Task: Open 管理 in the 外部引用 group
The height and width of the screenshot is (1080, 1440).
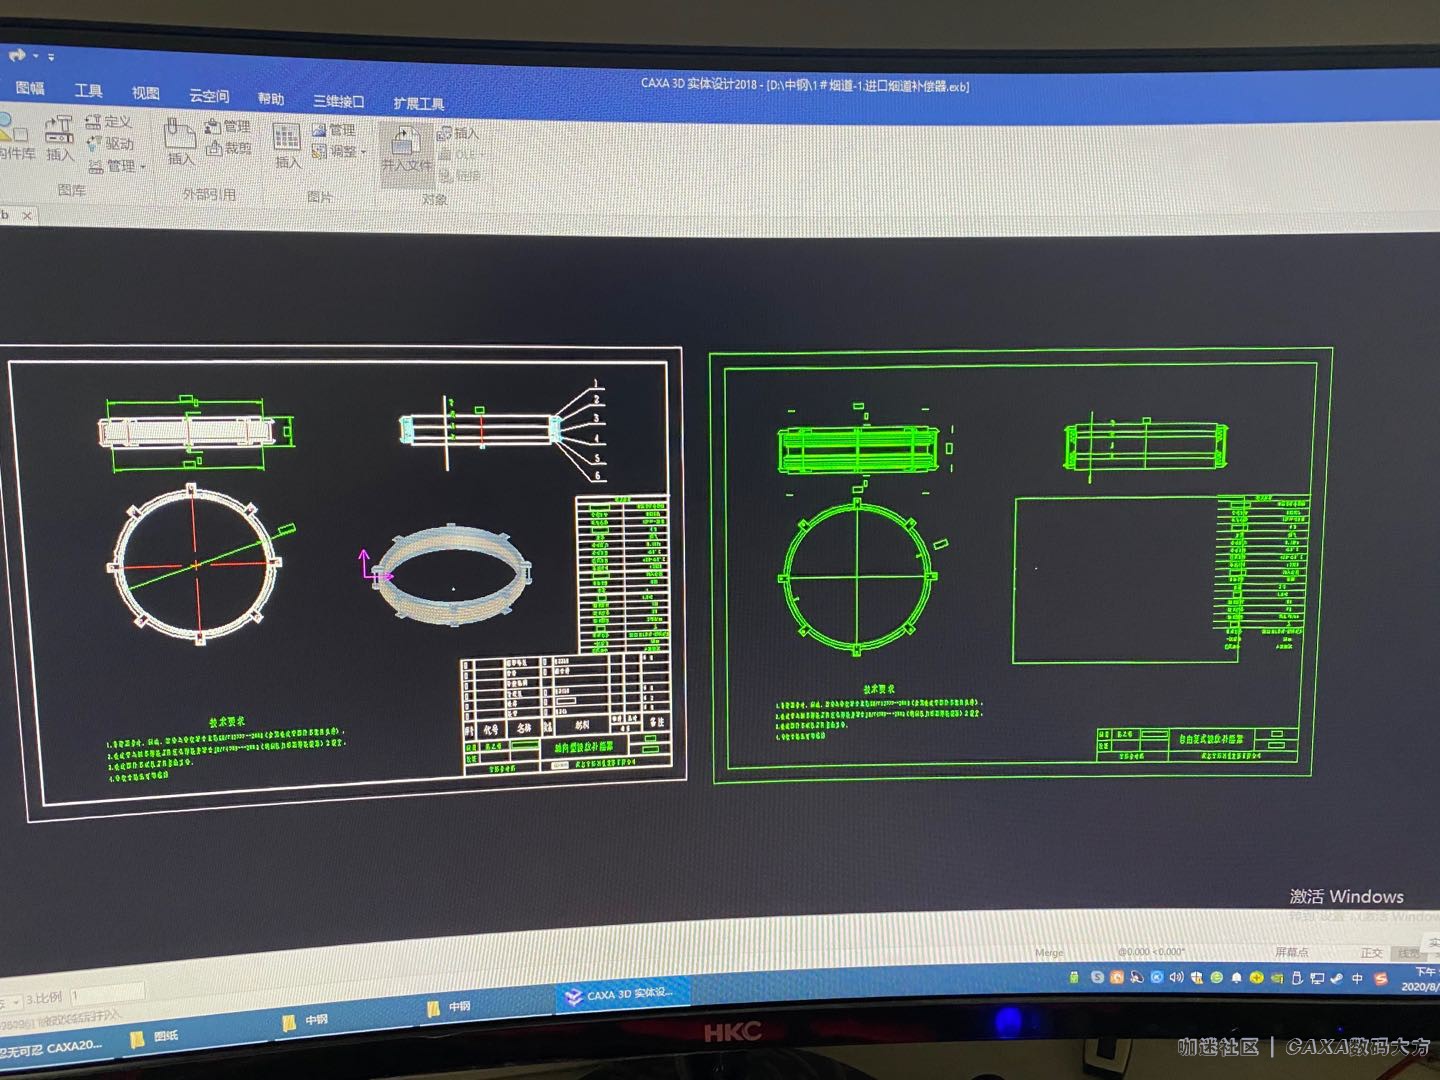Action: click(x=228, y=126)
